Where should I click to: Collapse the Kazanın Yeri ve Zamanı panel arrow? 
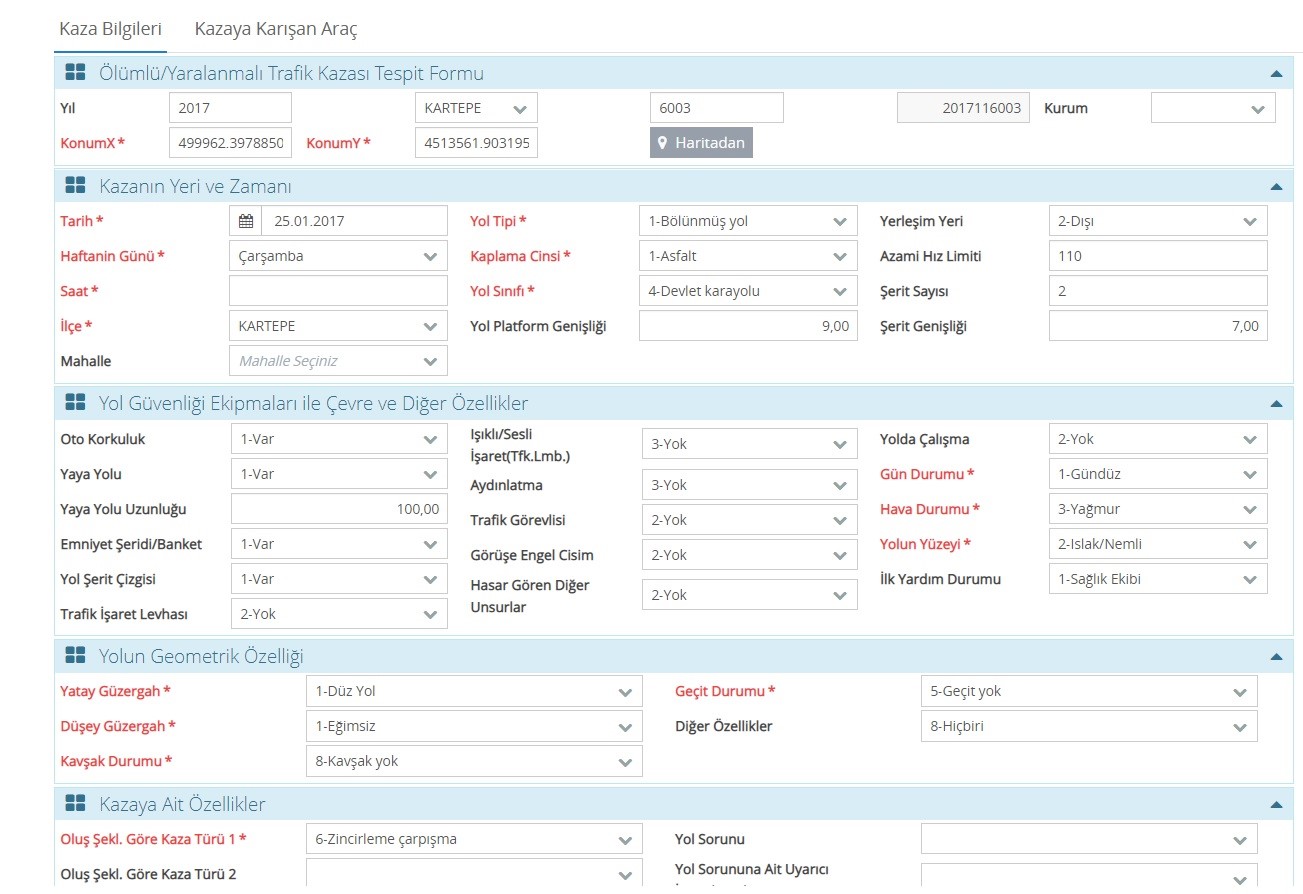1275,187
